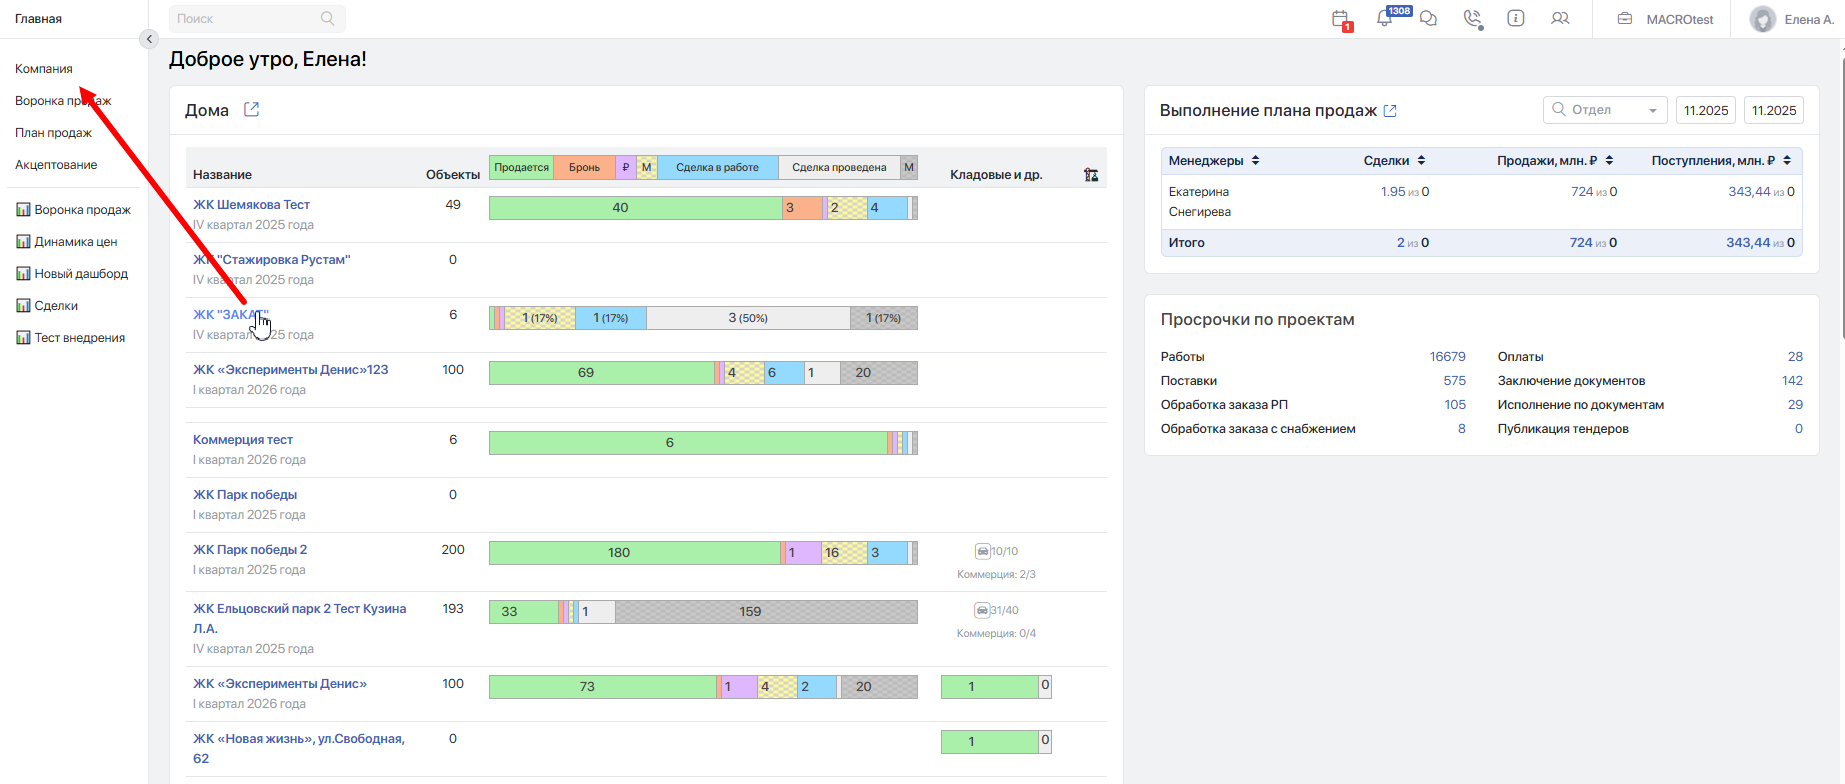Open the info help icon

coord(1516,19)
